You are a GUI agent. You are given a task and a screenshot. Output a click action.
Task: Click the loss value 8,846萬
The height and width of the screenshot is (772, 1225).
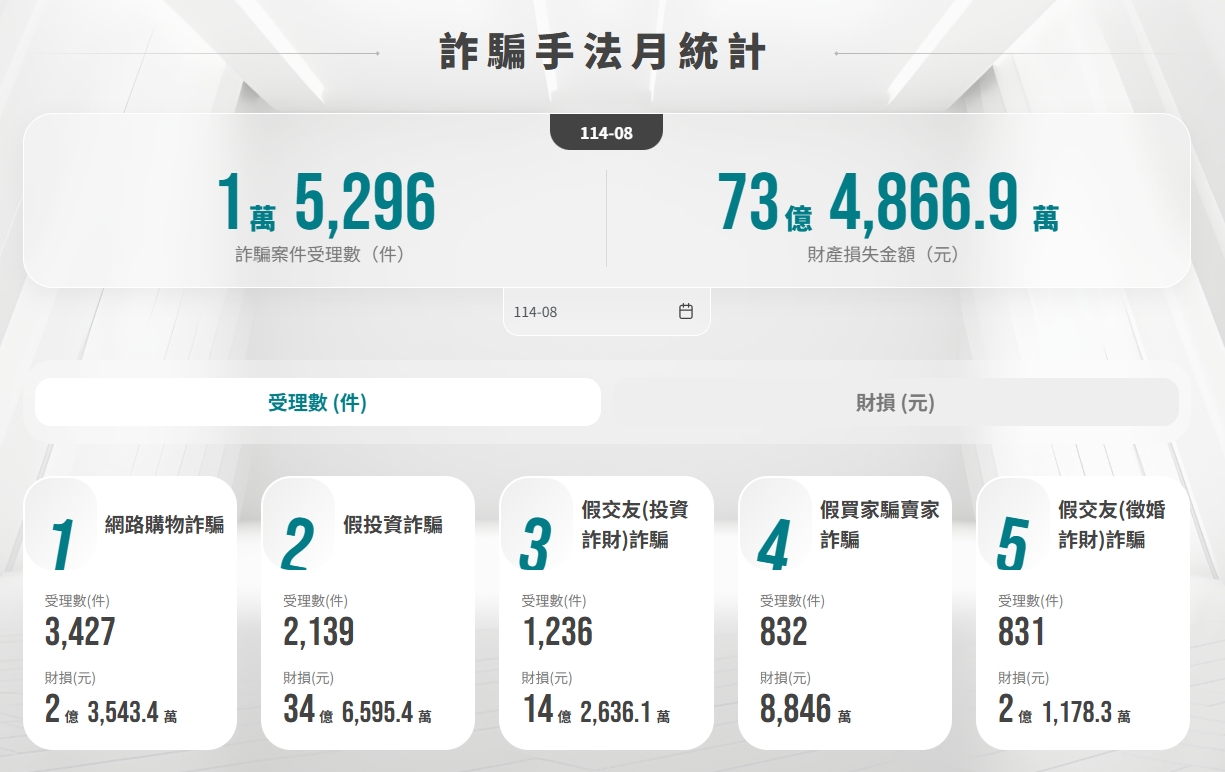806,710
